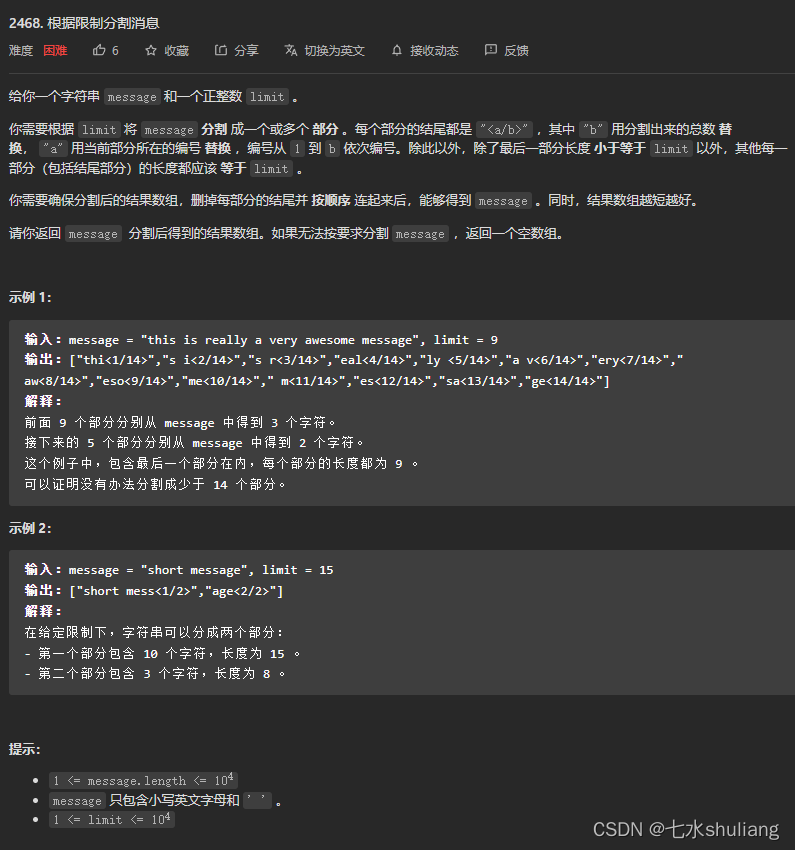Screen dimensions: 795x850
Task: Click the constraint message 只包含小写英文字母和 ' '
Action: point(165,800)
